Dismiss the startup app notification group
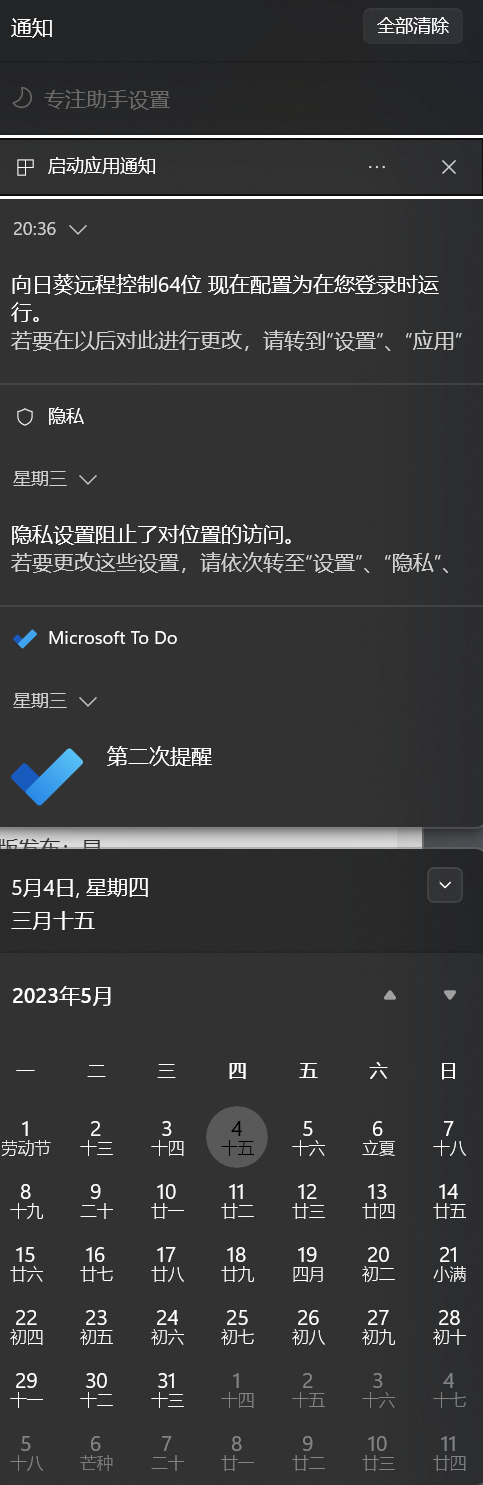 (x=449, y=167)
